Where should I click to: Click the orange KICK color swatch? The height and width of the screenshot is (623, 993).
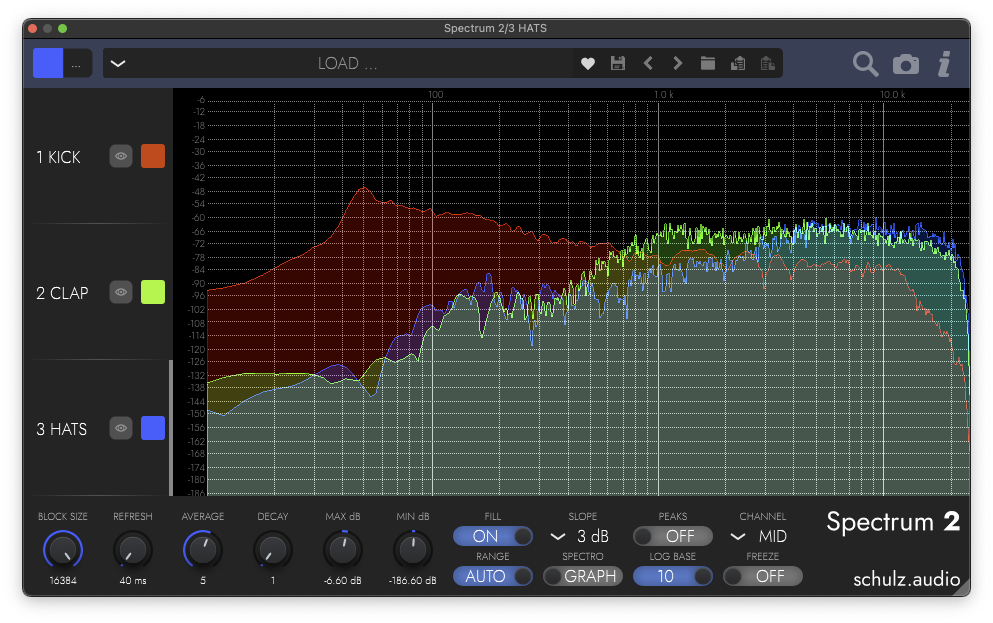[x=153, y=156]
